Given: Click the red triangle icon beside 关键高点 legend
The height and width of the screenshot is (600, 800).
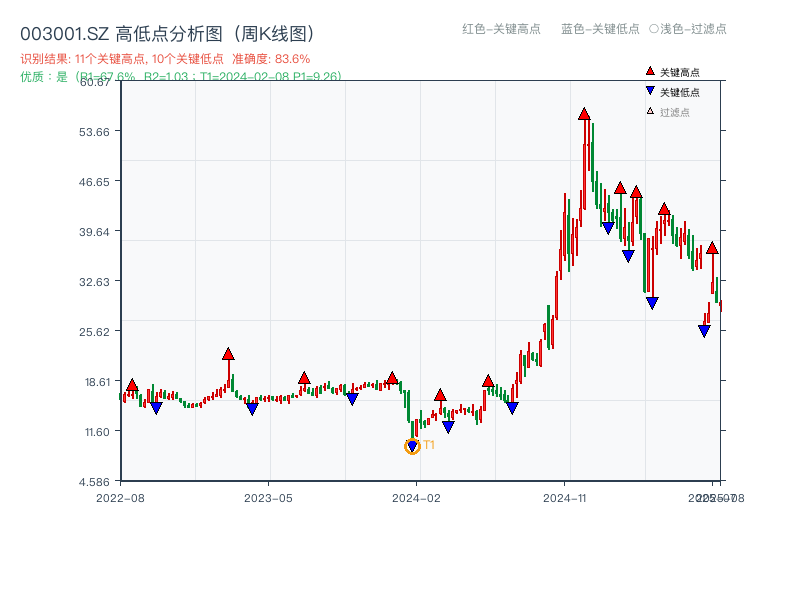Looking at the screenshot, I should (650, 71).
